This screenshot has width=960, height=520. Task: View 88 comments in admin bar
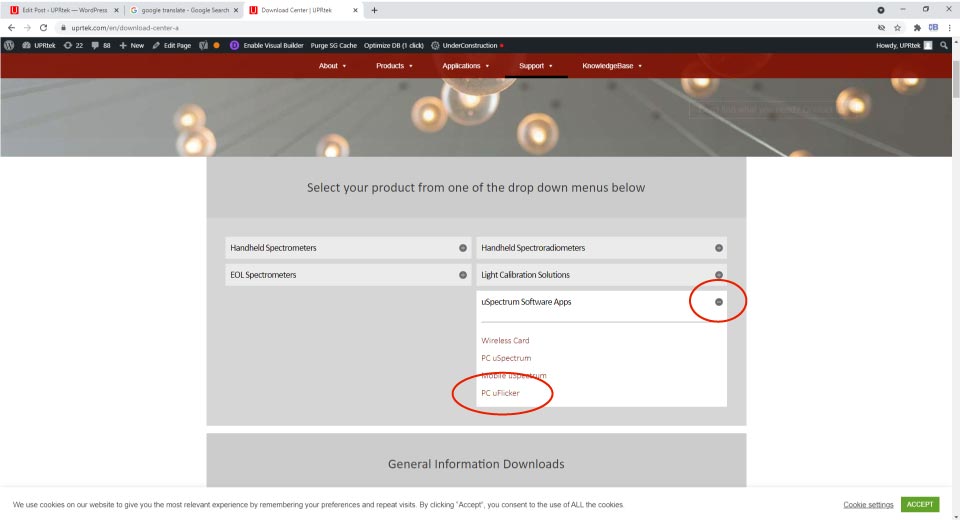click(x=101, y=45)
